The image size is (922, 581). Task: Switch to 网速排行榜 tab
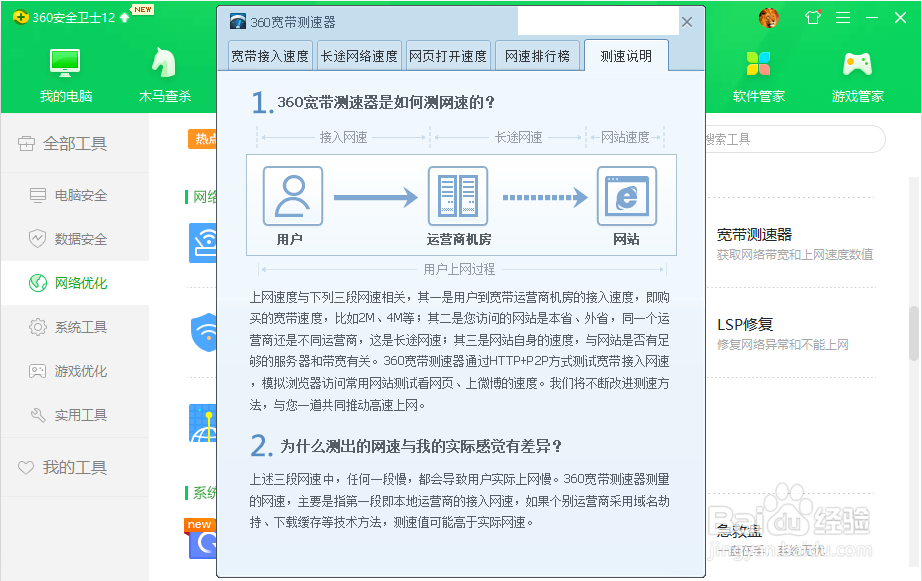pos(537,56)
